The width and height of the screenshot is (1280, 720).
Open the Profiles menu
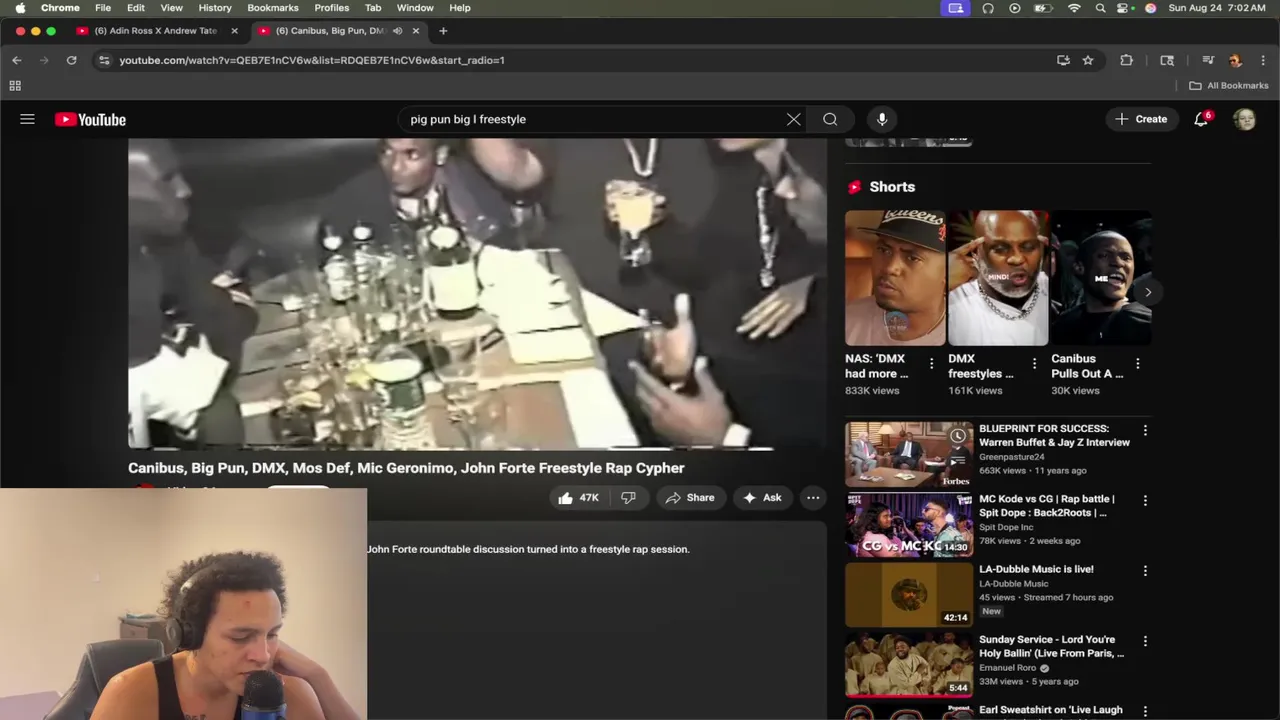click(332, 8)
